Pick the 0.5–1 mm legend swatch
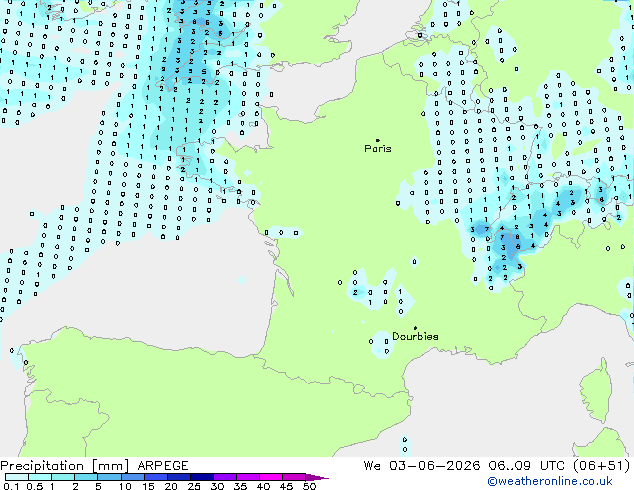634x490 pixels. tap(40, 477)
